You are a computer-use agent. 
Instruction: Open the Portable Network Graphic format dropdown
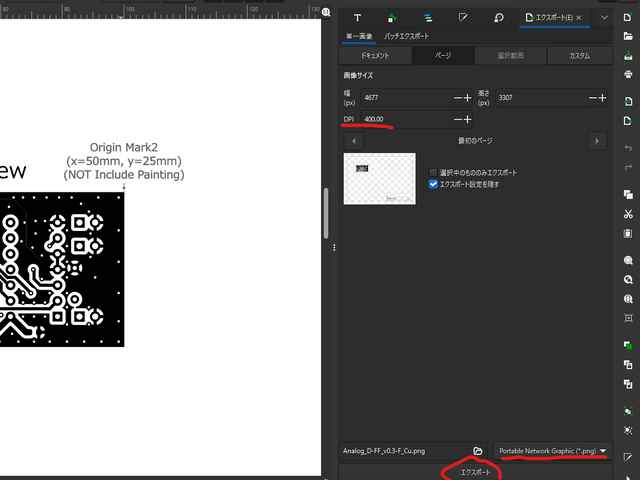553,451
